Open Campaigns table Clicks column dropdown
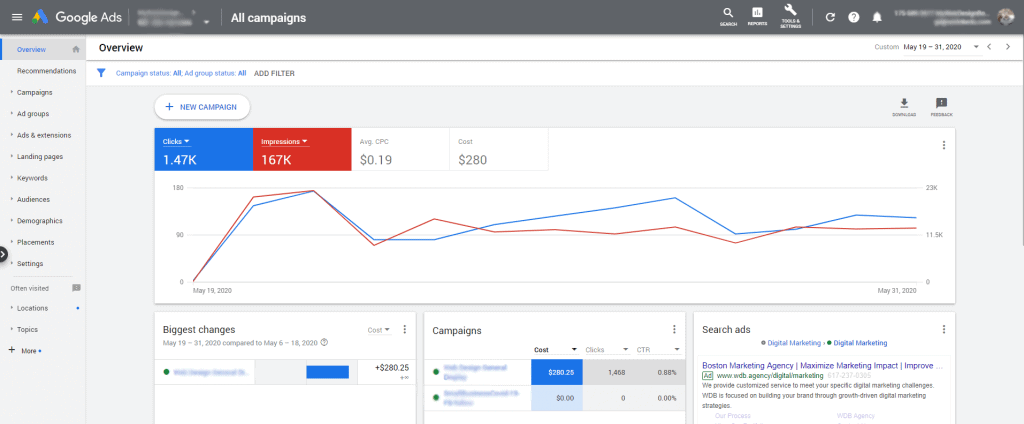The image size is (1024, 424). click(625, 350)
